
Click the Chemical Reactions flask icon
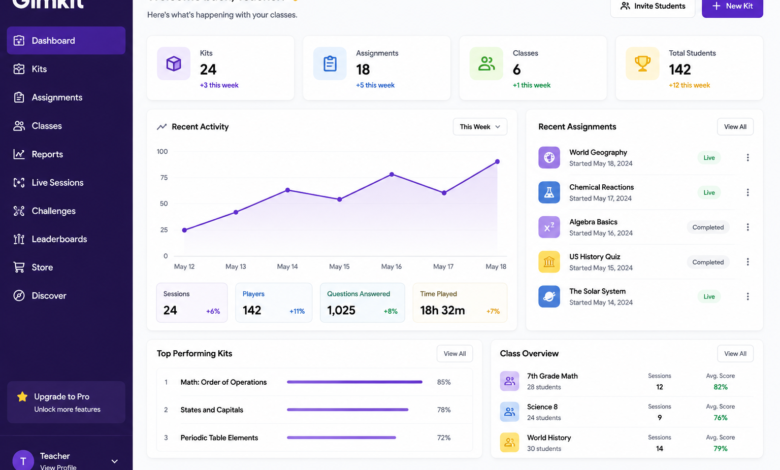coord(549,192)
